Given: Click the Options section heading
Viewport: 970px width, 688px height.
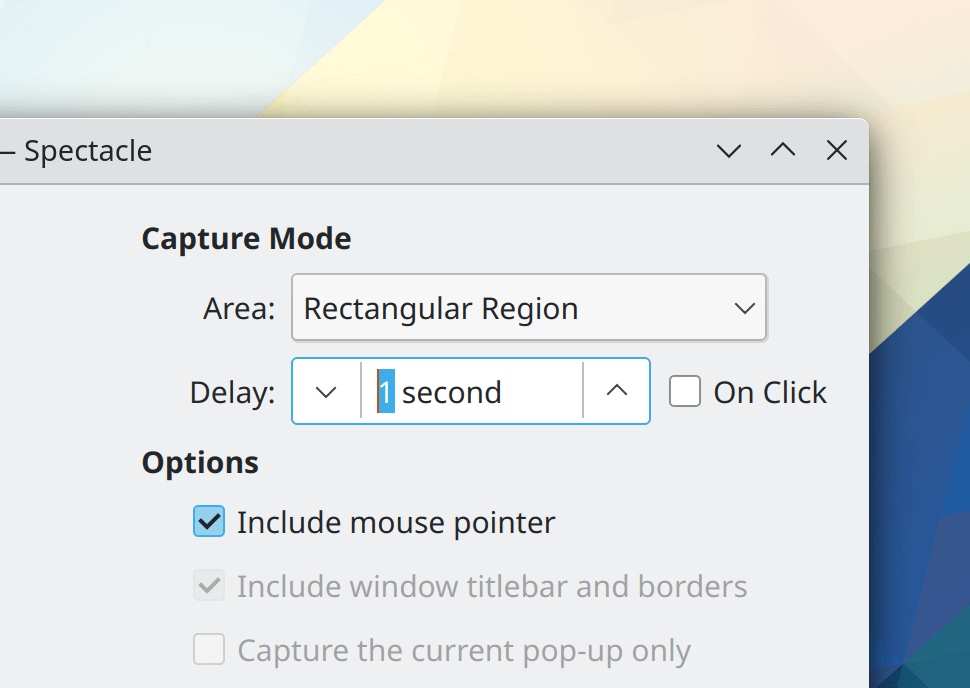Looking at the screenshot, I should coord(200,463).
